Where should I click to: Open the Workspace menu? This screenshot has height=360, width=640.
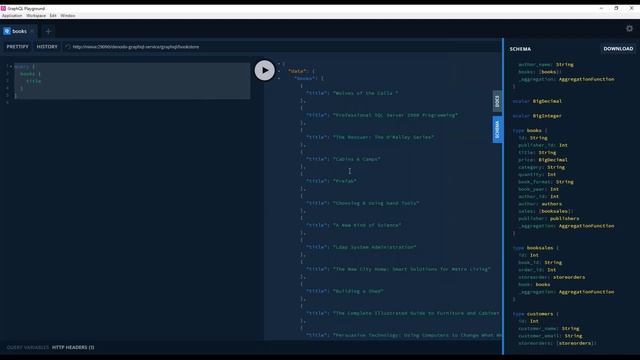(x=36, y=16)
